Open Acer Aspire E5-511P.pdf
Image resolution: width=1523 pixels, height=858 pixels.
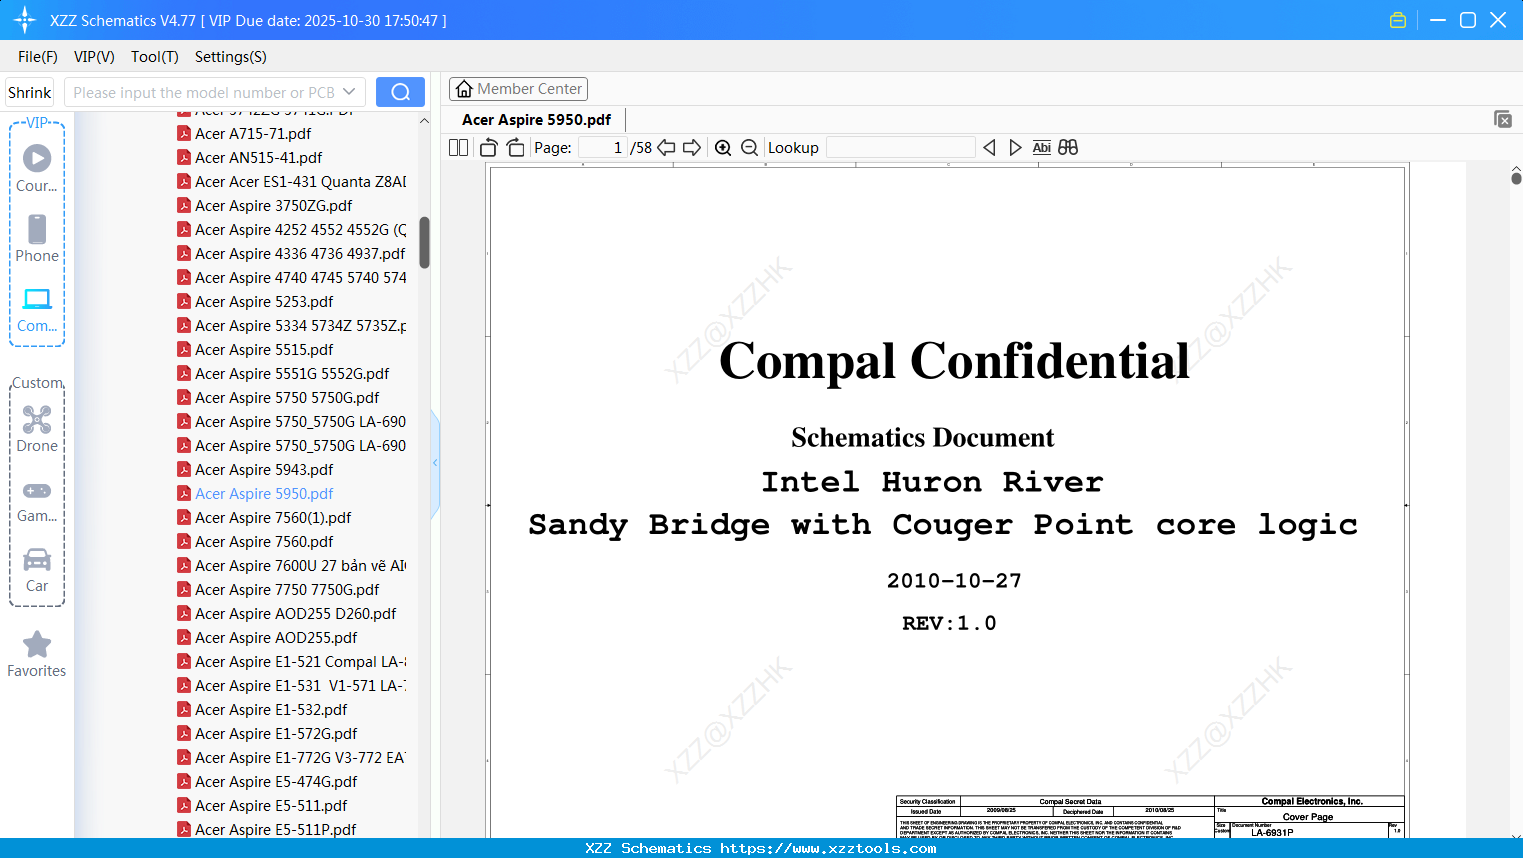point(267,829)
